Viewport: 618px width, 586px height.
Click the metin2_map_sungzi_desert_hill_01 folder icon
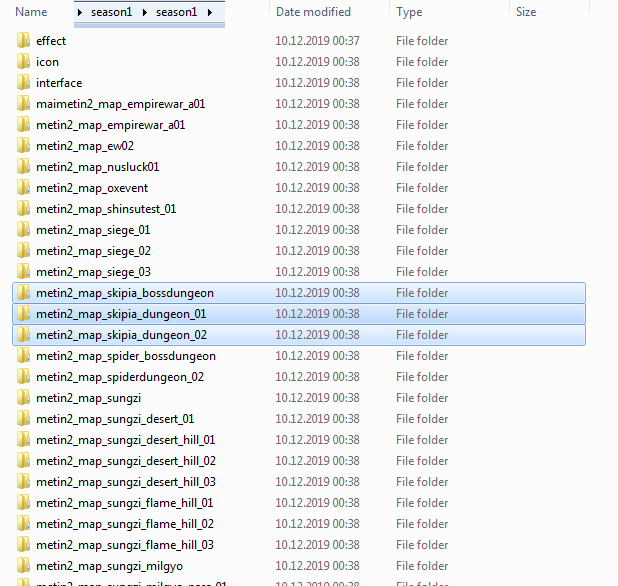pos(23,440)
